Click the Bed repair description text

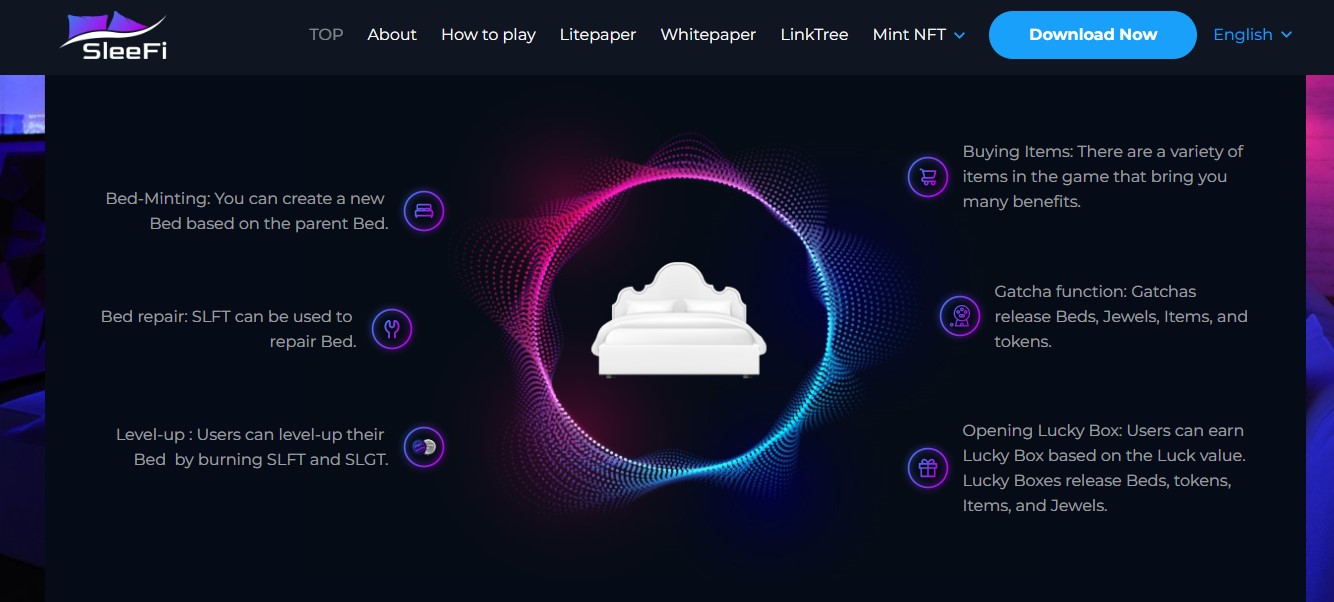coord(228,328)
